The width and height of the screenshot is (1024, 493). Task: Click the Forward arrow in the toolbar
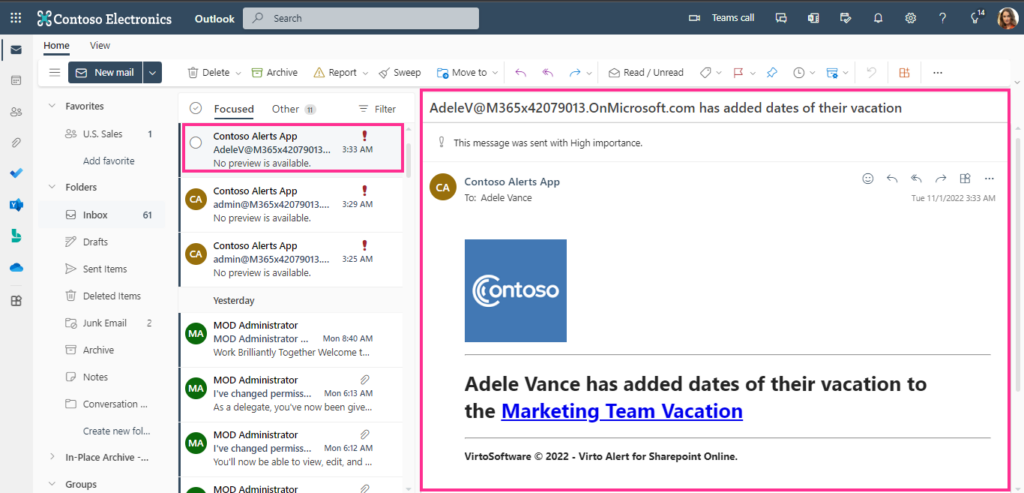(x=575, y=72)
